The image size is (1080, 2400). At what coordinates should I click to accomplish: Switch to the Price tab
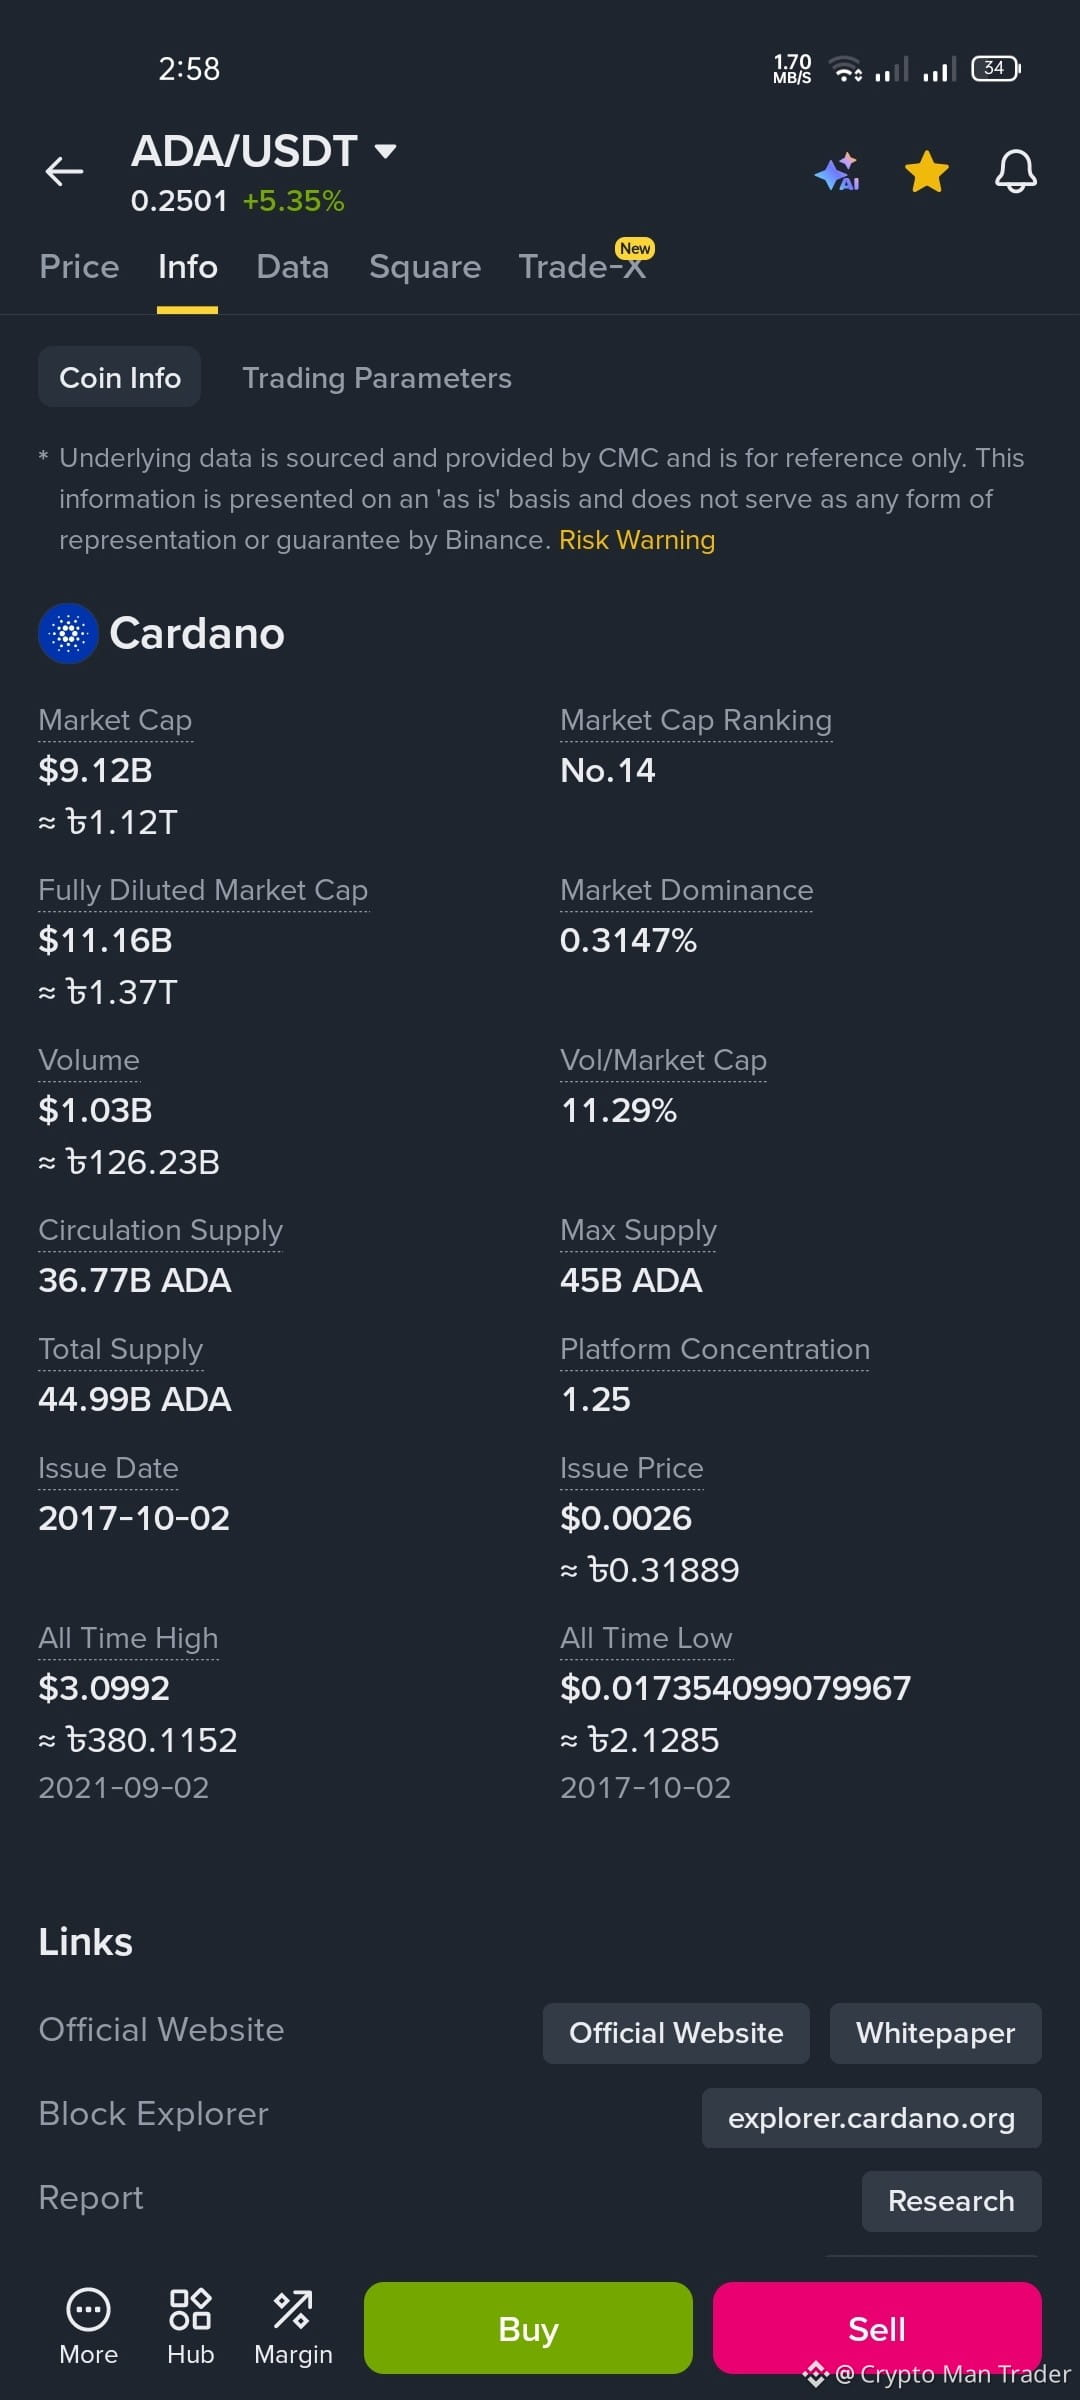pyautogui.click(x=79, y=267)
